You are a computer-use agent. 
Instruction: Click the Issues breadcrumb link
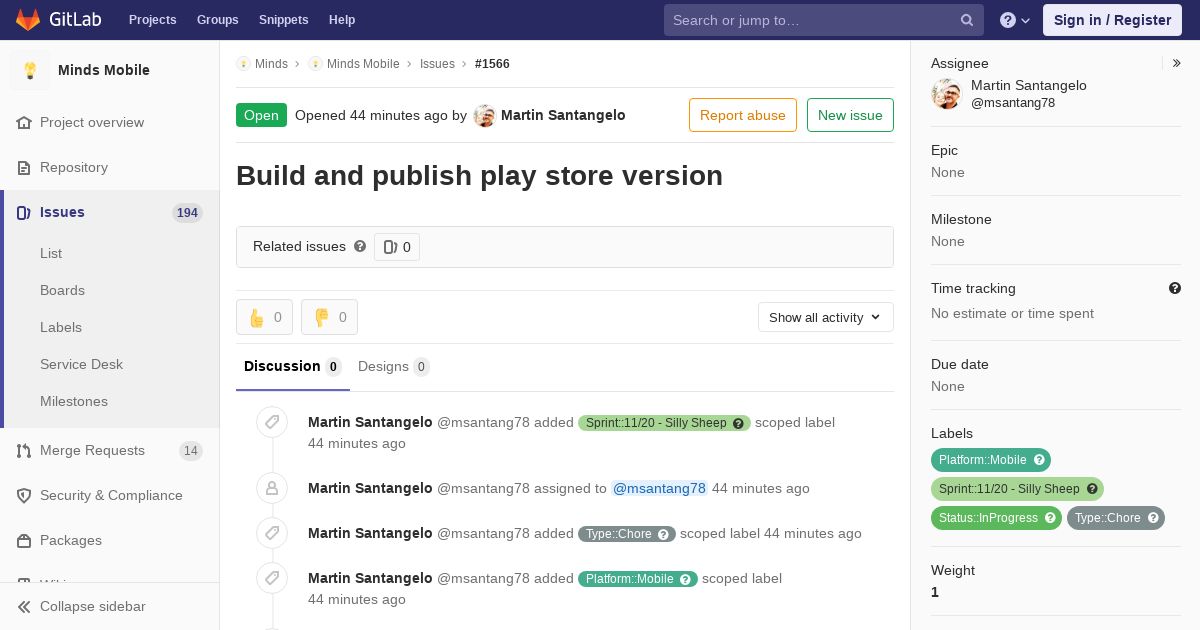click(437, 64)
